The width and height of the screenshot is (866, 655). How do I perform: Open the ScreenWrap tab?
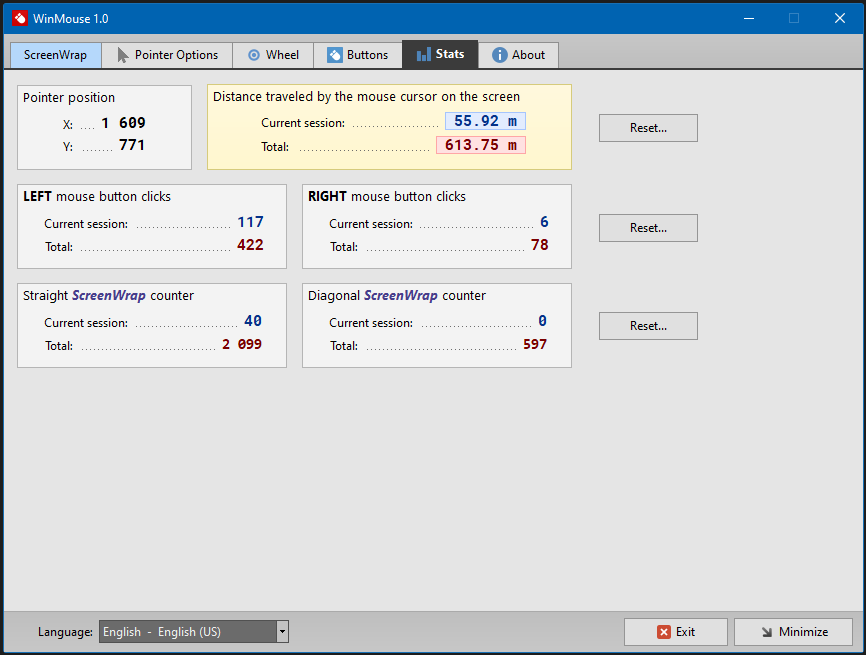click(56, 55)
